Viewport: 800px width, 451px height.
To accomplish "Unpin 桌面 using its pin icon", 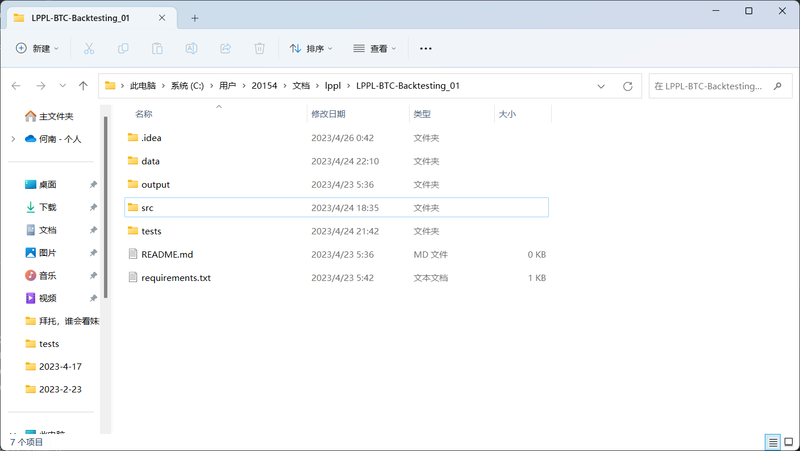I will pyautogui.click(x=93, y=184).
